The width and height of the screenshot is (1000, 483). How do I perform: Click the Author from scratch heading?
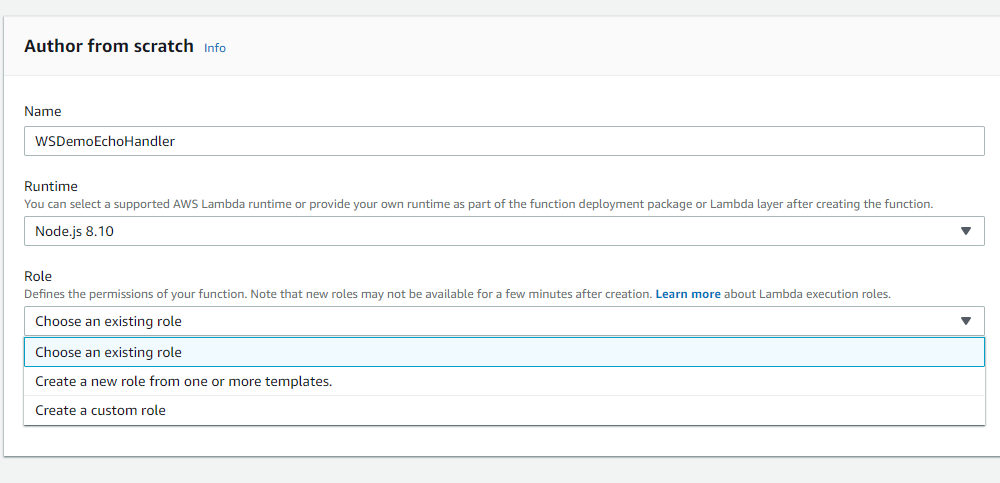(x=109, y=47)
